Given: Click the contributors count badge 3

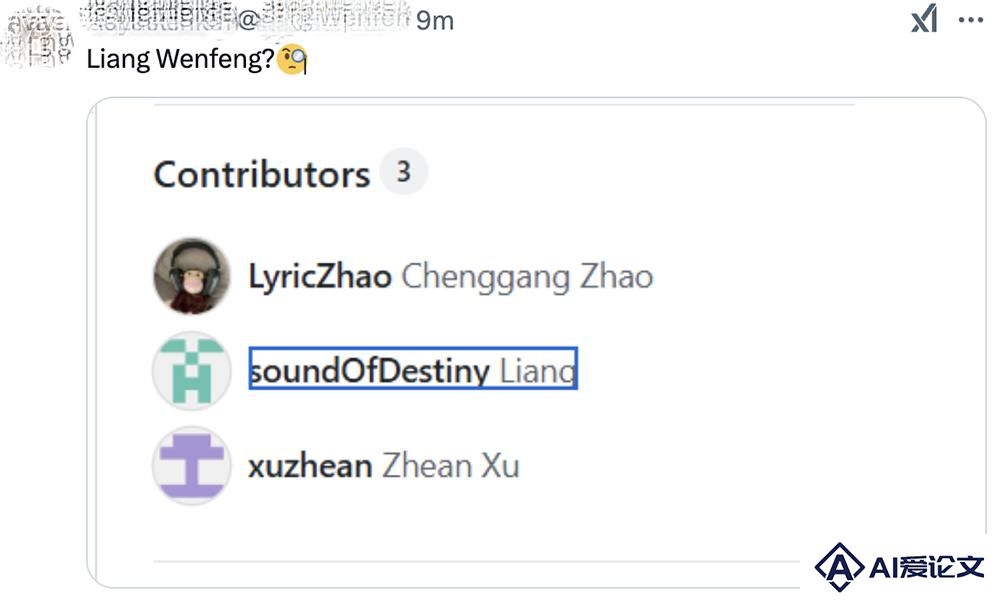Looking at the screenshot, I should coord(403,172).
